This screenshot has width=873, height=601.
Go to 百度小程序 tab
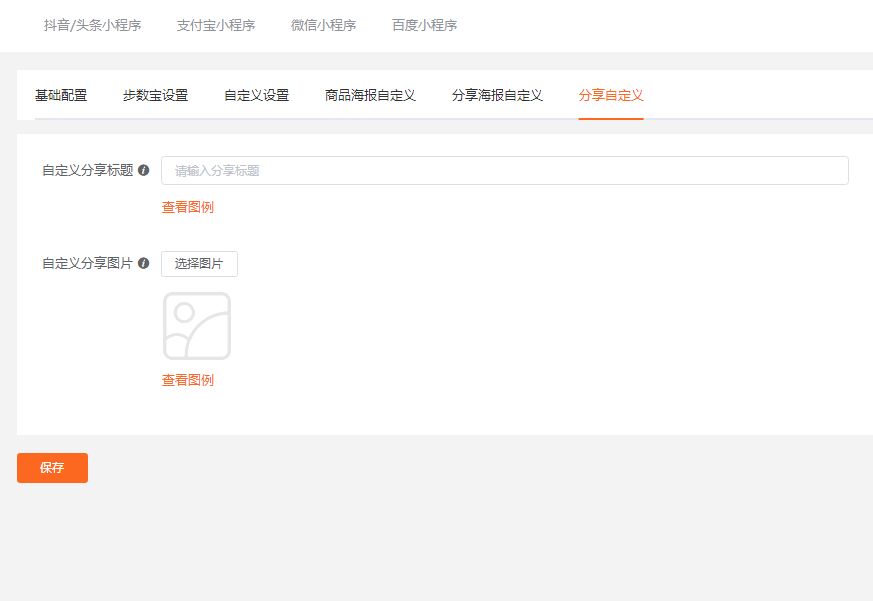click(x=424, y=26)
